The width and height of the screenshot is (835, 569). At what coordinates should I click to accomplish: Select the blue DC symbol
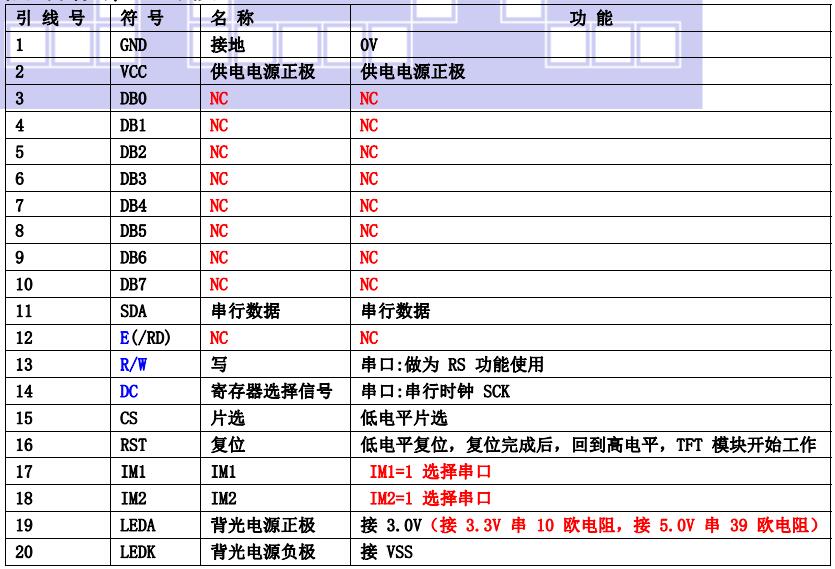128,391
